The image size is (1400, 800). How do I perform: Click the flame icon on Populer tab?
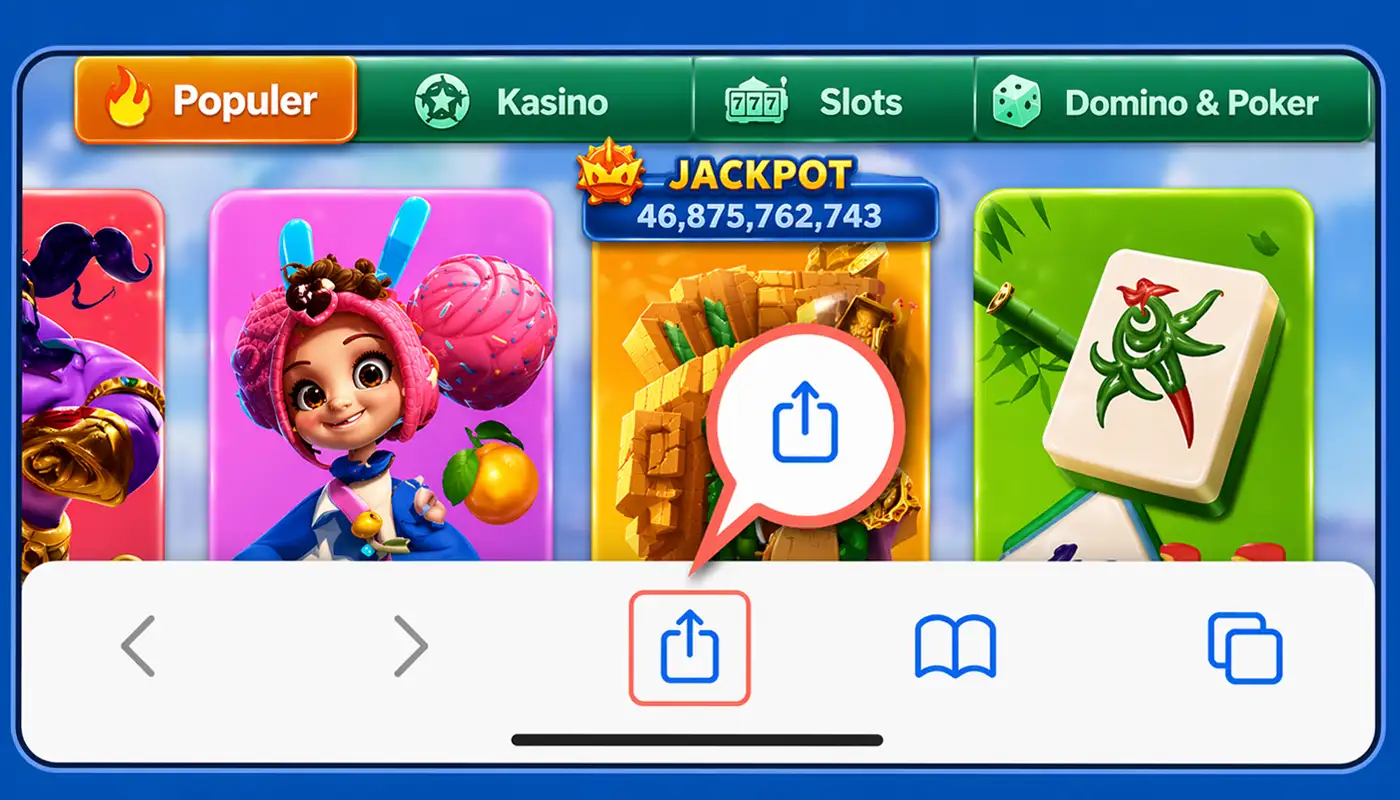point(129,100)
